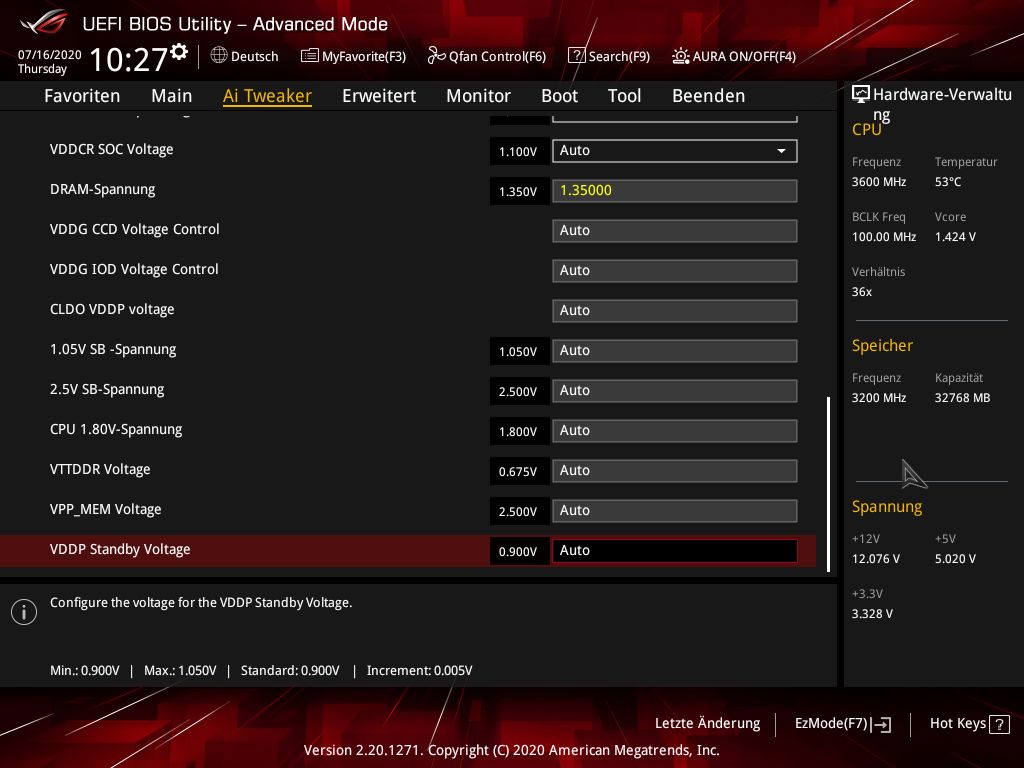This screenshot has height=768, width=1024.
Task: Click the 2.5V SB-Spannung Auto field
Action: point(675,391)
